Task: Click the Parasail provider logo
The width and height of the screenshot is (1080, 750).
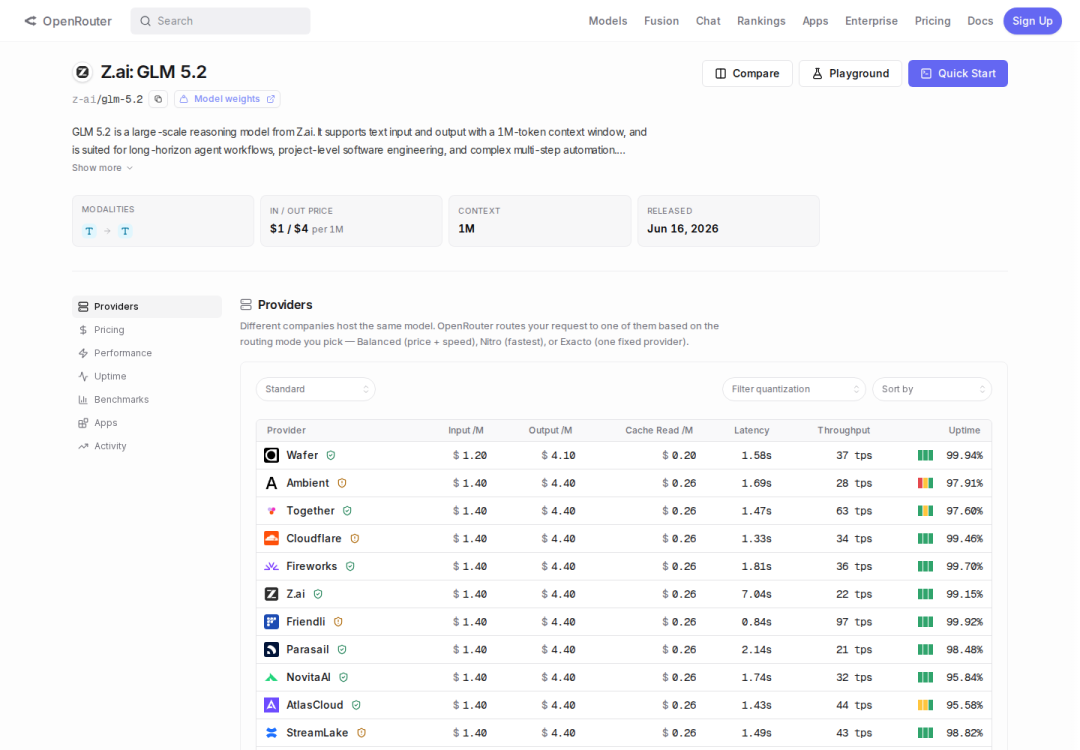Action: click(x=271, y=649)
